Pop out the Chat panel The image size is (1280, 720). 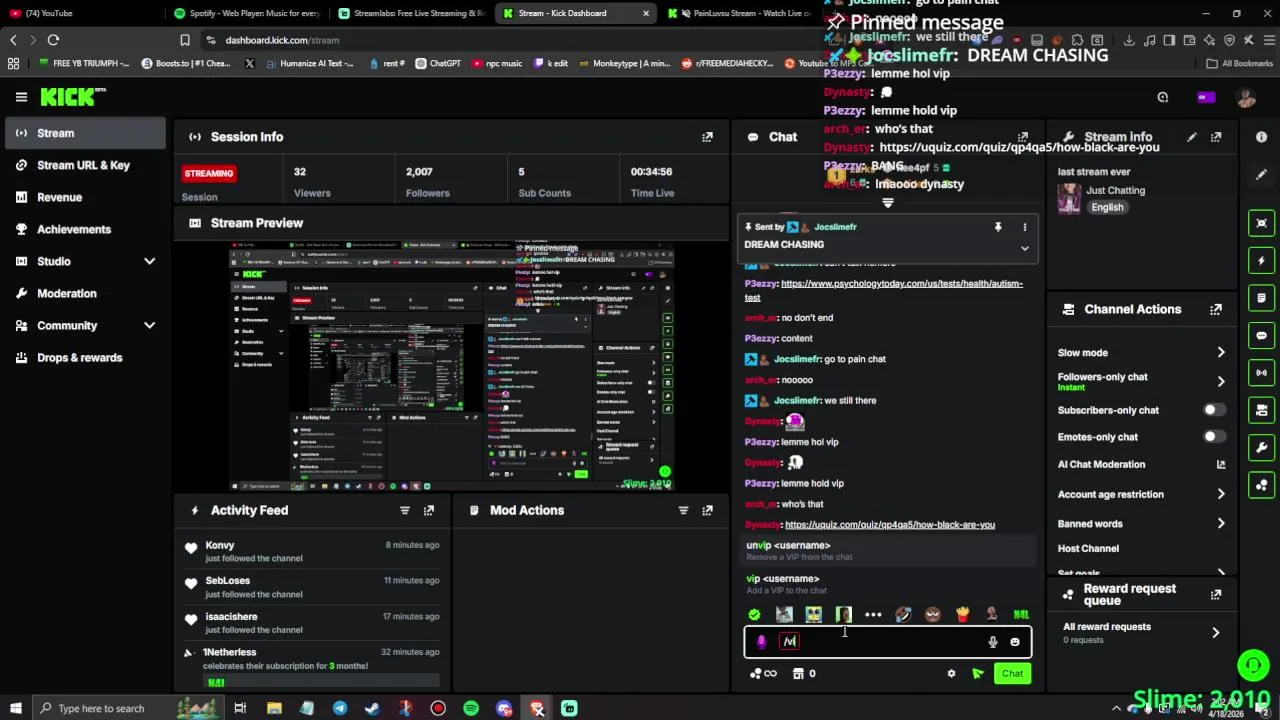coord(1022,137)
